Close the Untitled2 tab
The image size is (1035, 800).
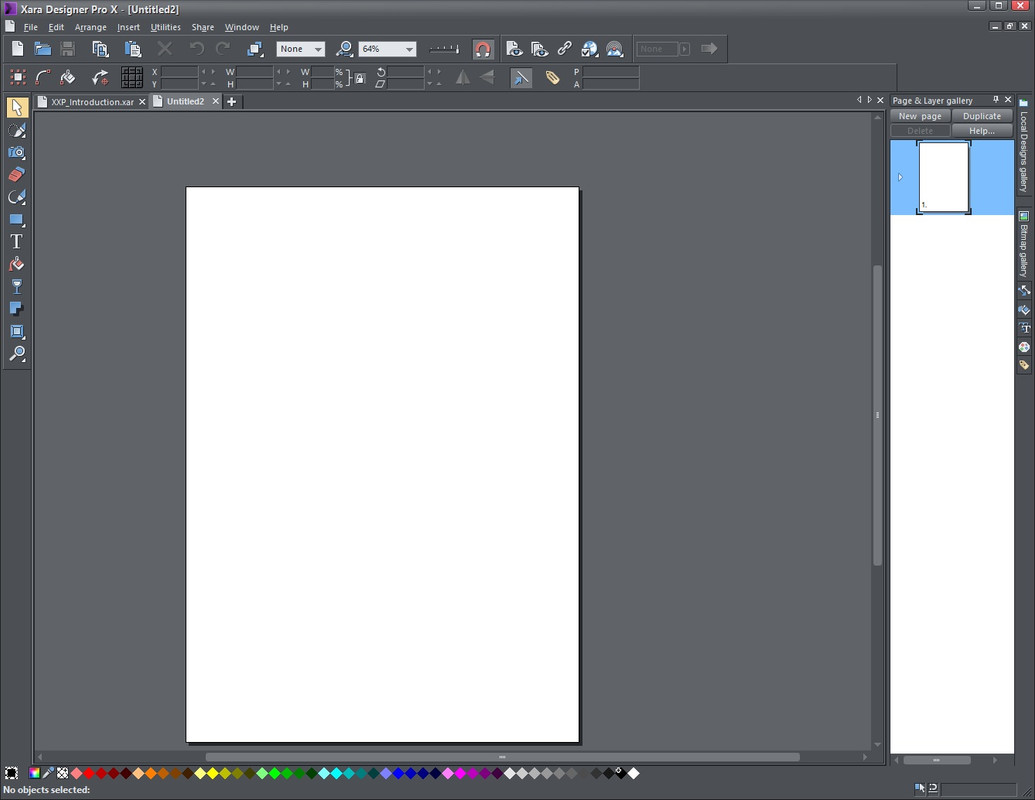215,101
